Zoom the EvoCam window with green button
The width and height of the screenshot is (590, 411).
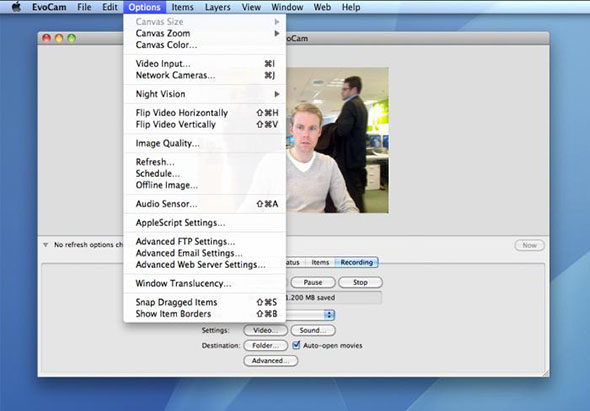pos(71,38)
